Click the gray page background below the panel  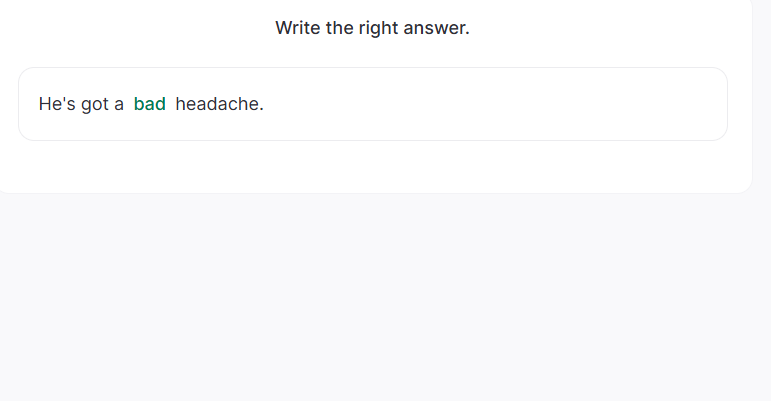tap(385, 300)
